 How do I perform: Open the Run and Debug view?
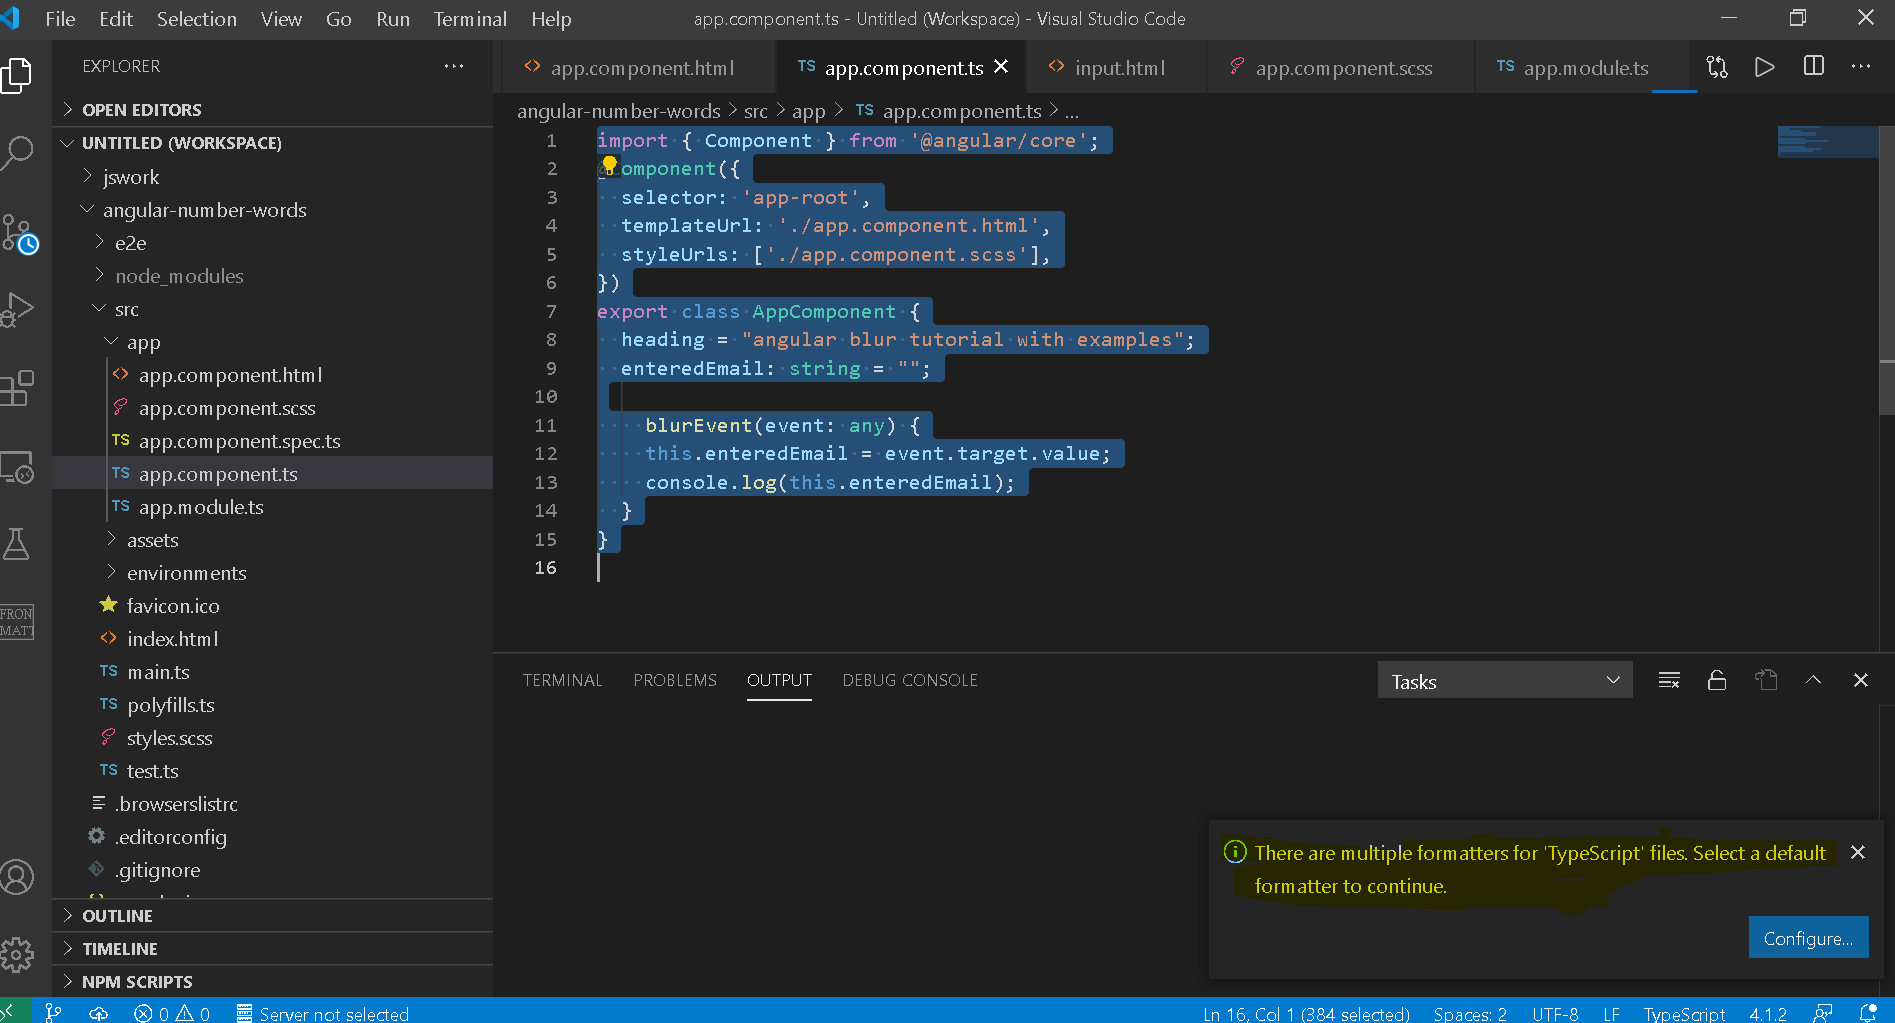[x=17, y=309]
